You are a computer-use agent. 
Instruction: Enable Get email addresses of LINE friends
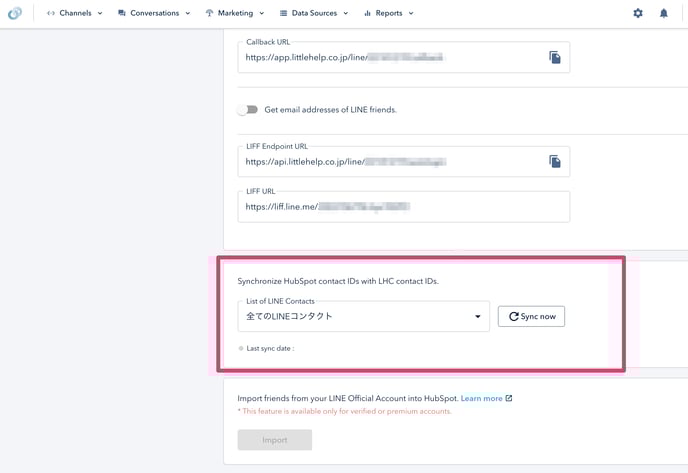pos(247,110)
